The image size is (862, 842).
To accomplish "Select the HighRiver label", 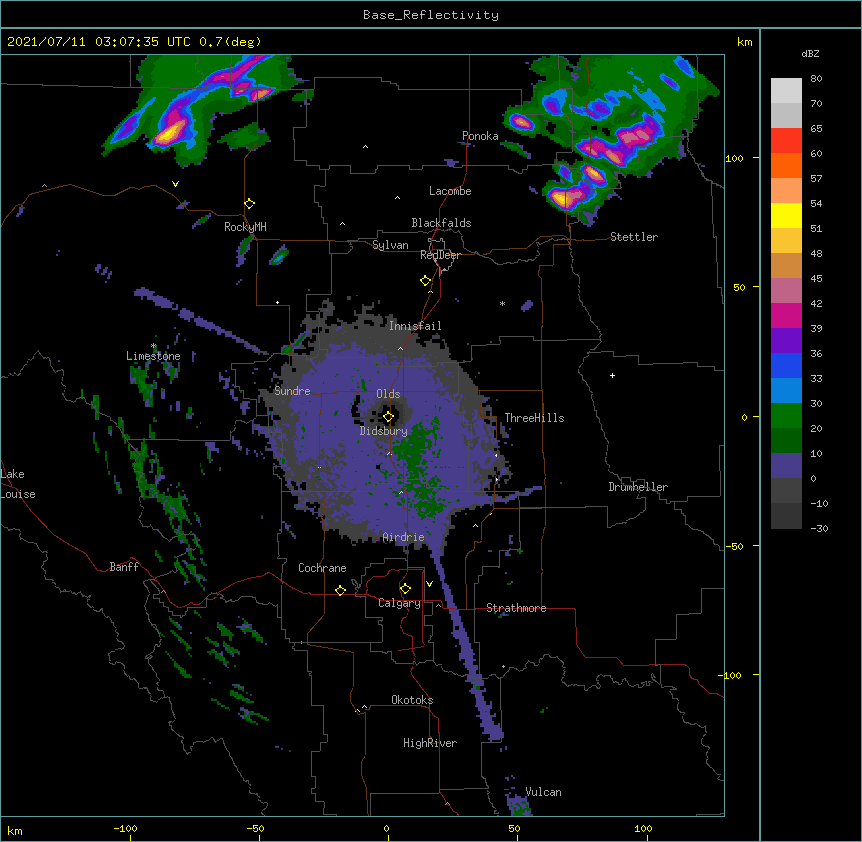I will pos(430,743).
